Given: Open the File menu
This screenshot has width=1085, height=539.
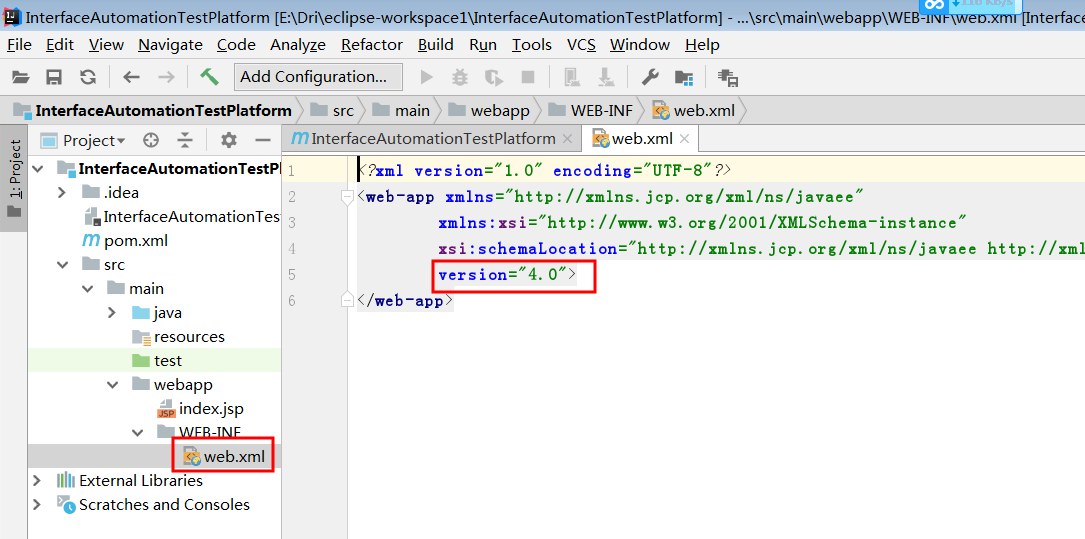Looking at the screenshot, I should pos(19,45).
